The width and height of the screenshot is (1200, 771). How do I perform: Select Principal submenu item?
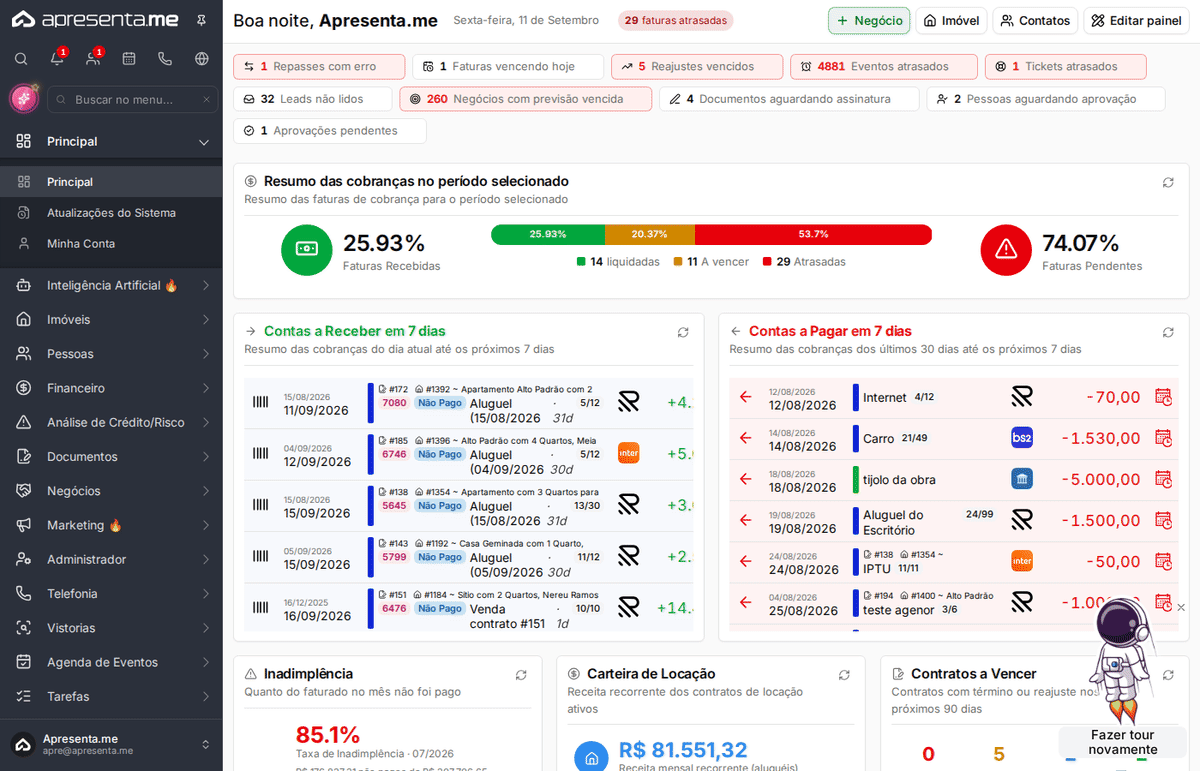pos(111,182)
